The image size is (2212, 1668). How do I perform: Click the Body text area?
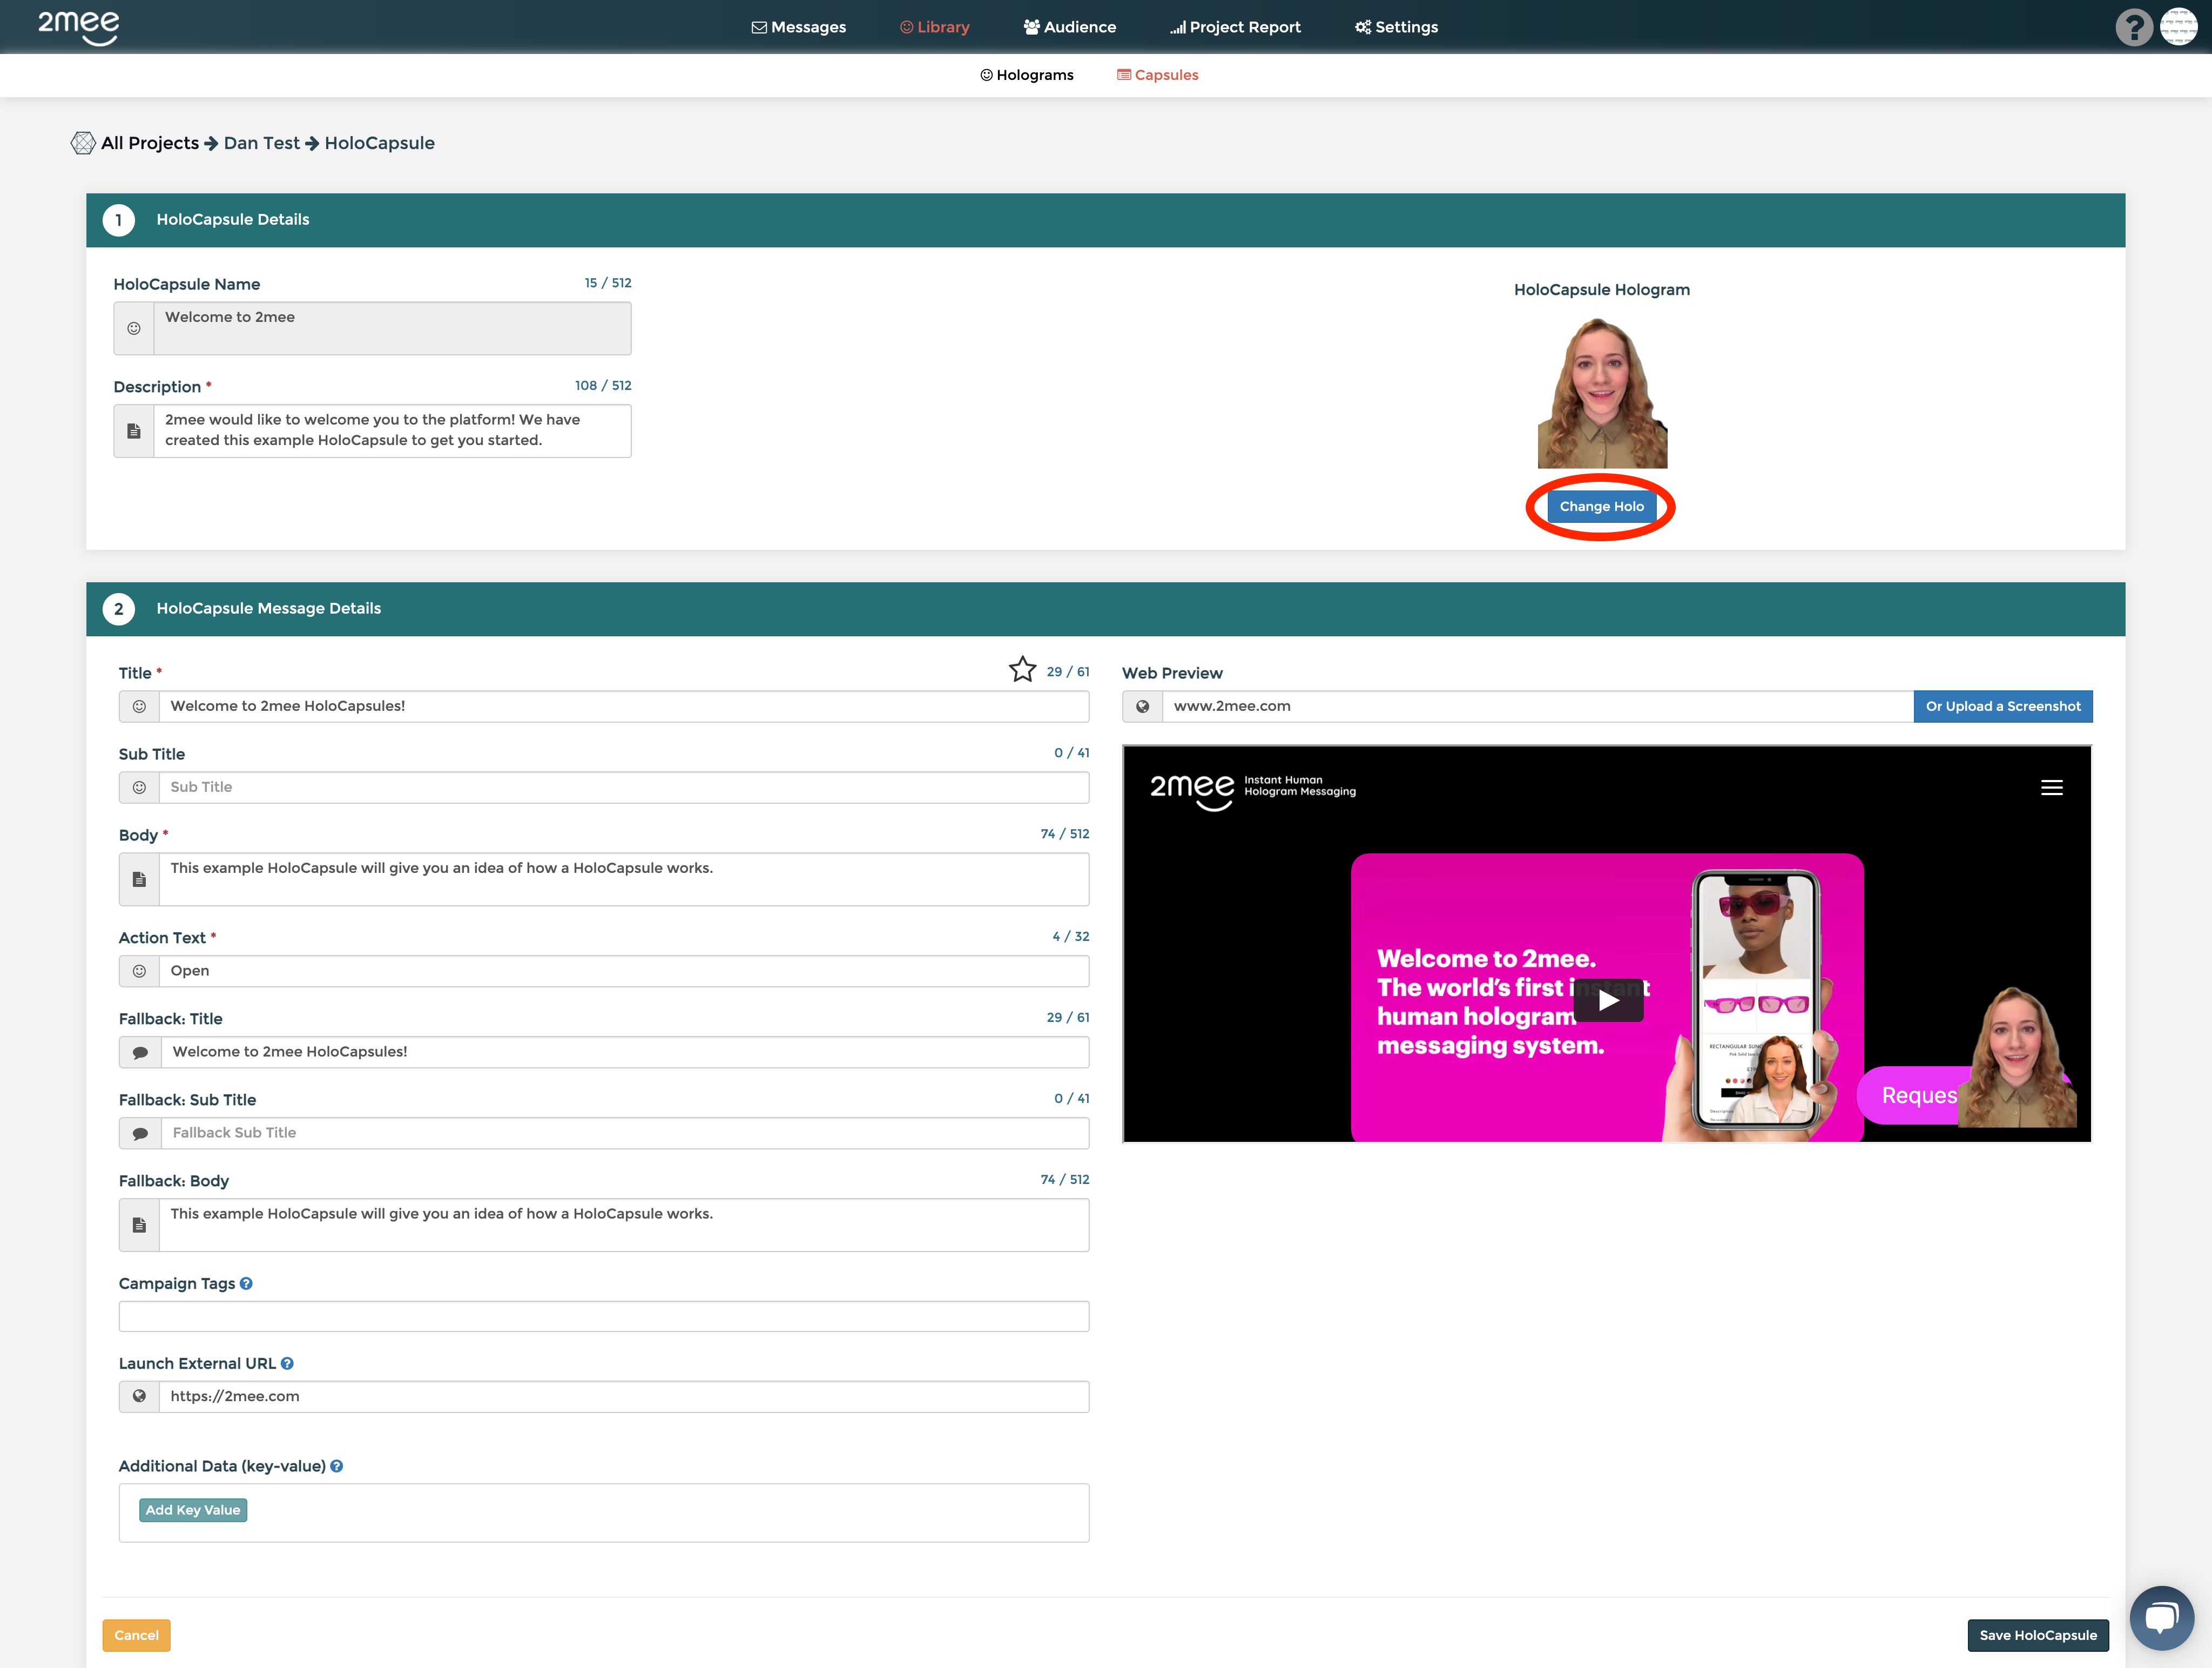[624, 880]
